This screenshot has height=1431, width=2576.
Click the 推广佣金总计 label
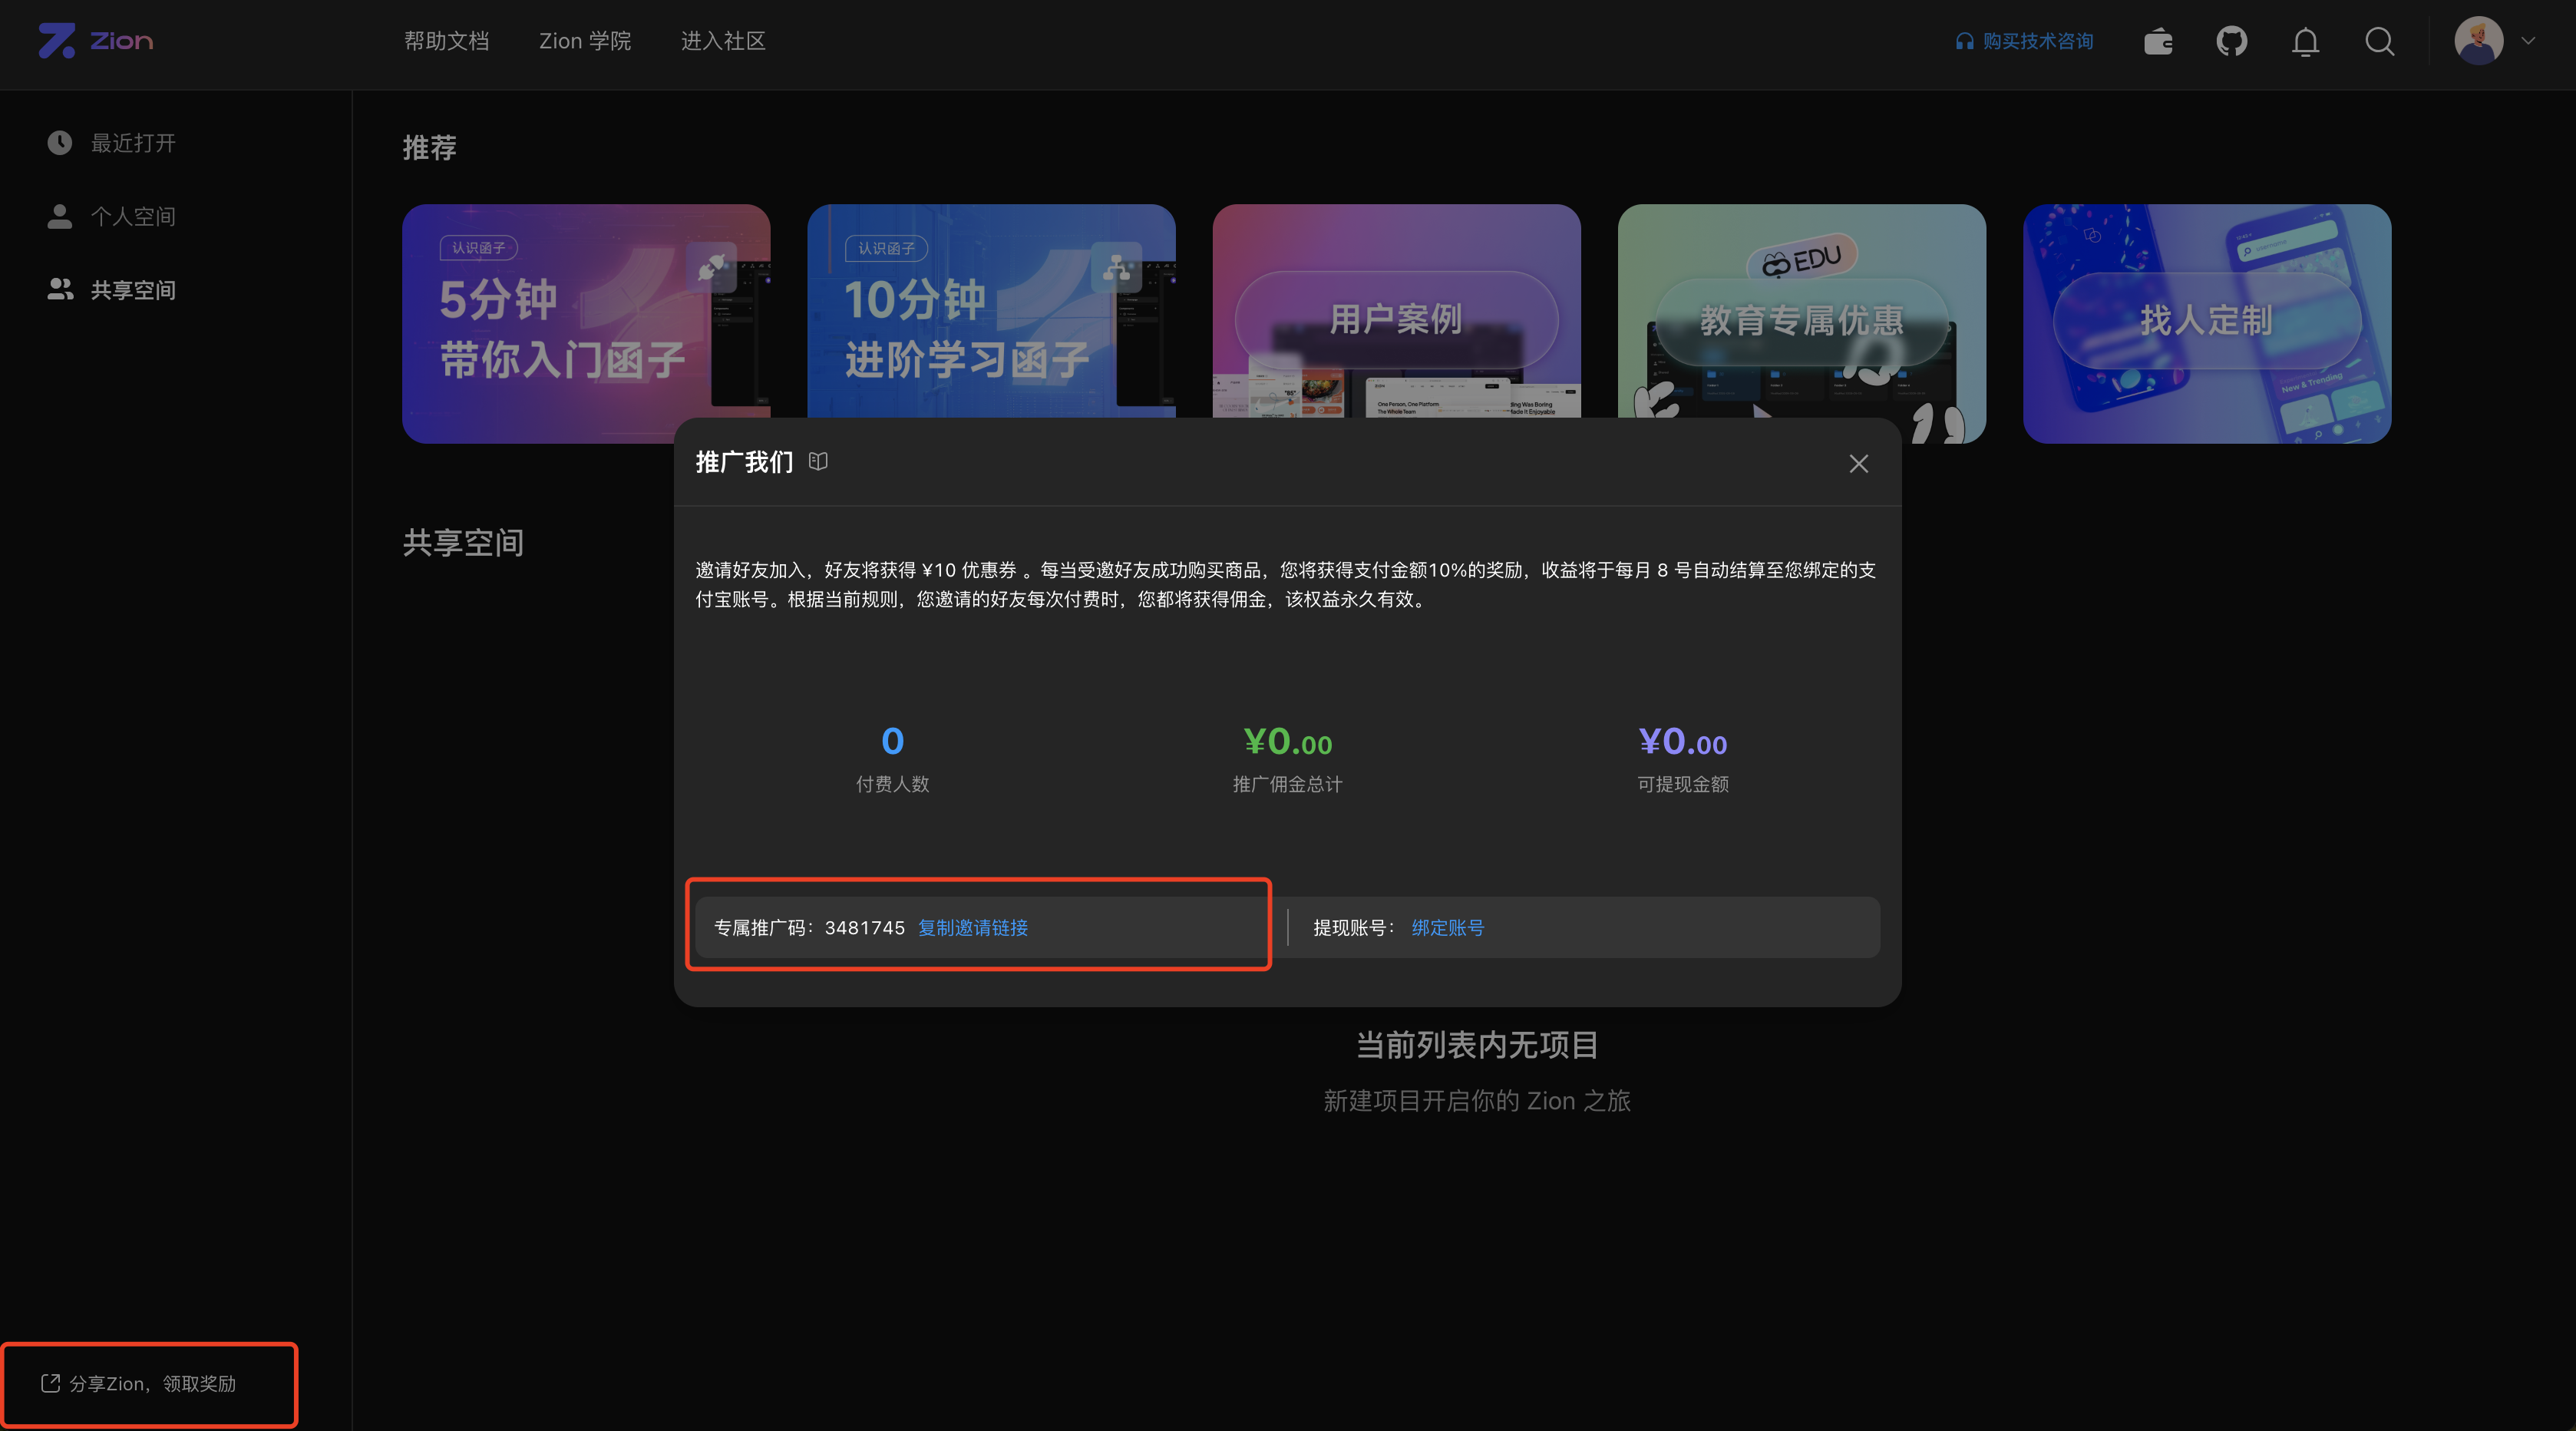1288,784
